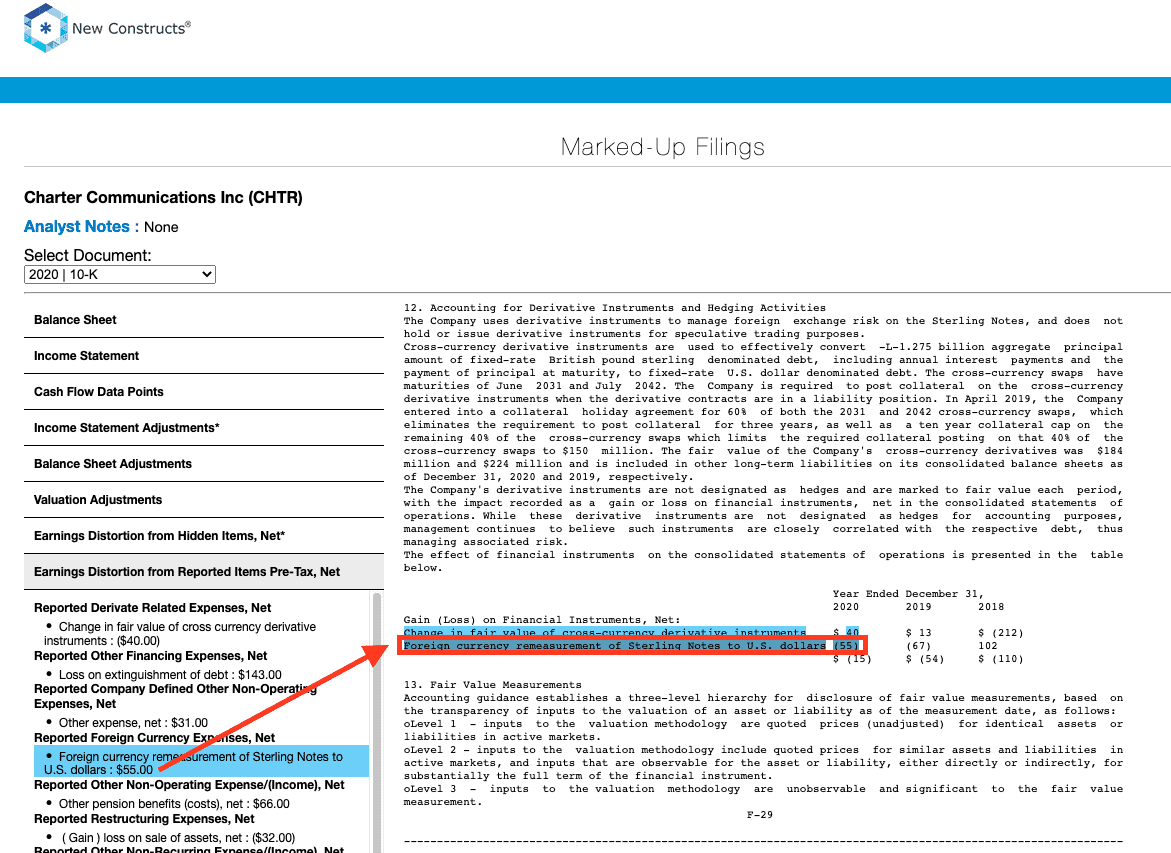Screen dimensions: 1171x853
Task: Expand the Cash Flow Data Points section
Action: pyautogui.click(x=204, y=391)
